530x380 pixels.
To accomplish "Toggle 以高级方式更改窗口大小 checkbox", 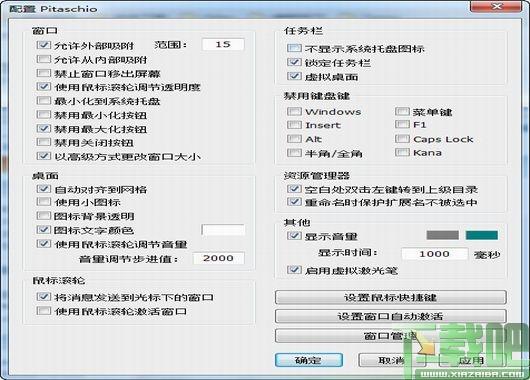I will 44,156.
